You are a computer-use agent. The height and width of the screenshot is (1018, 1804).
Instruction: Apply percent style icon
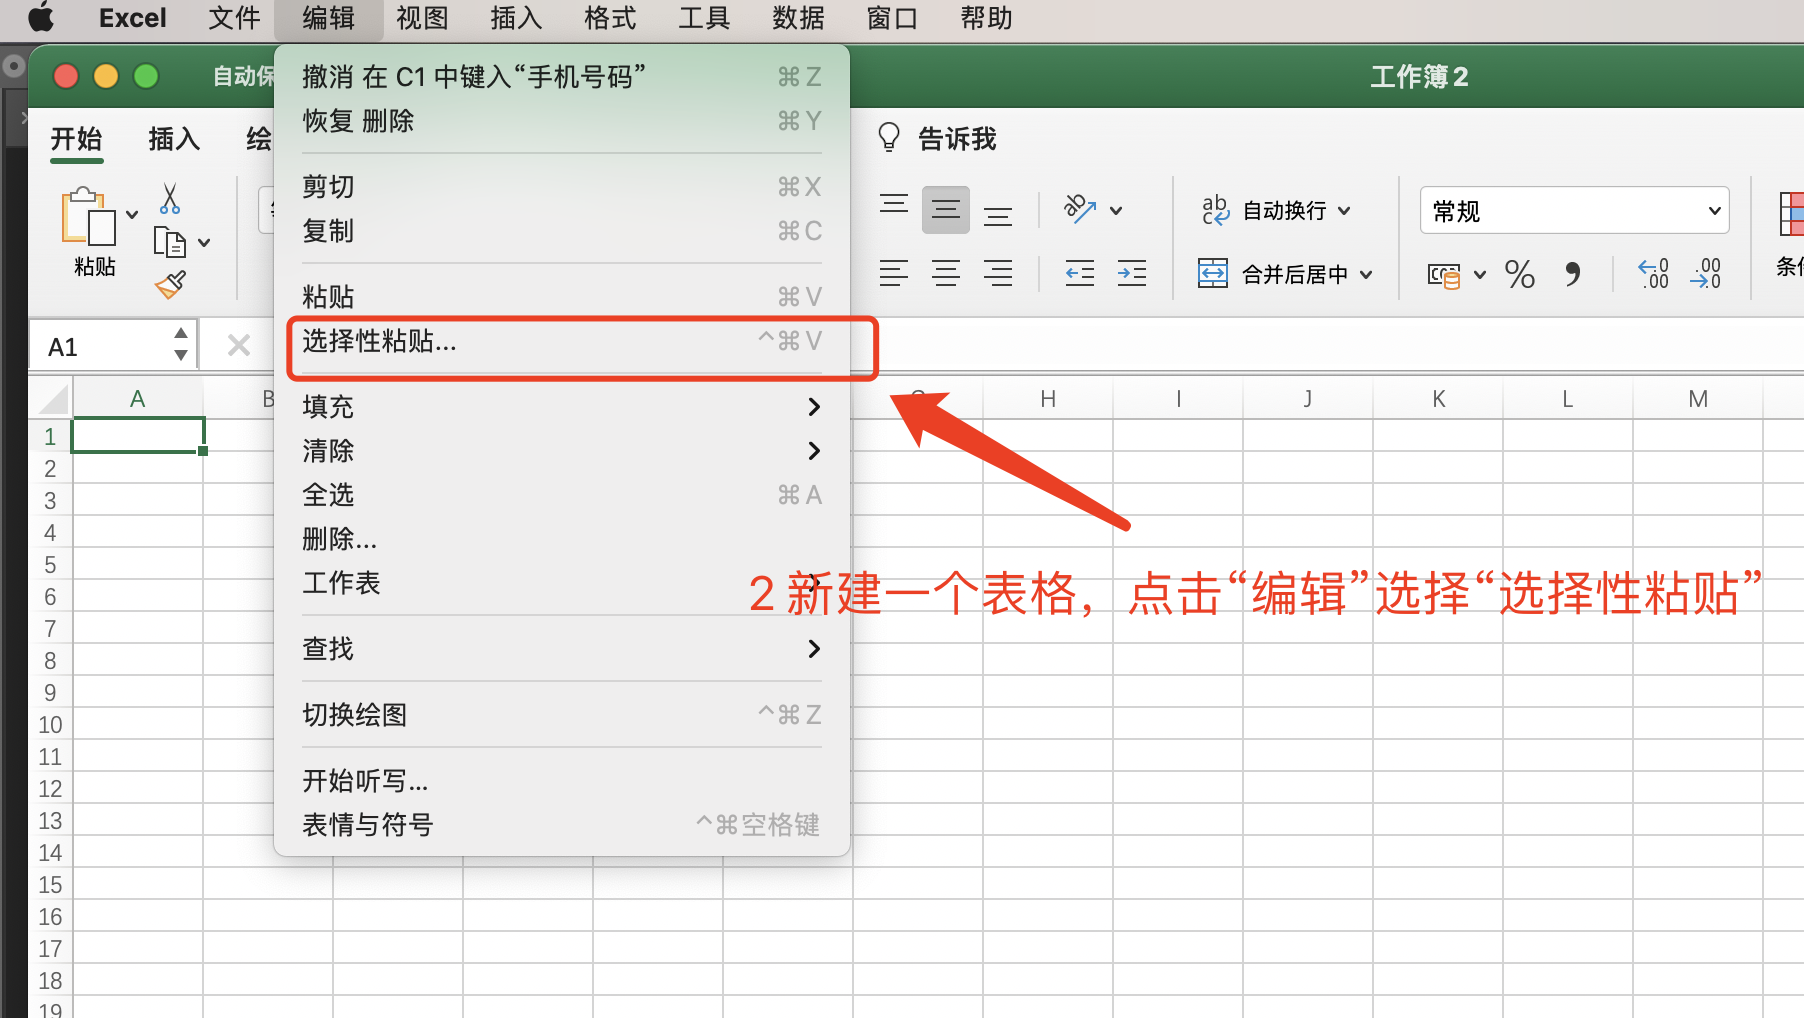(x=1520, y=274)
